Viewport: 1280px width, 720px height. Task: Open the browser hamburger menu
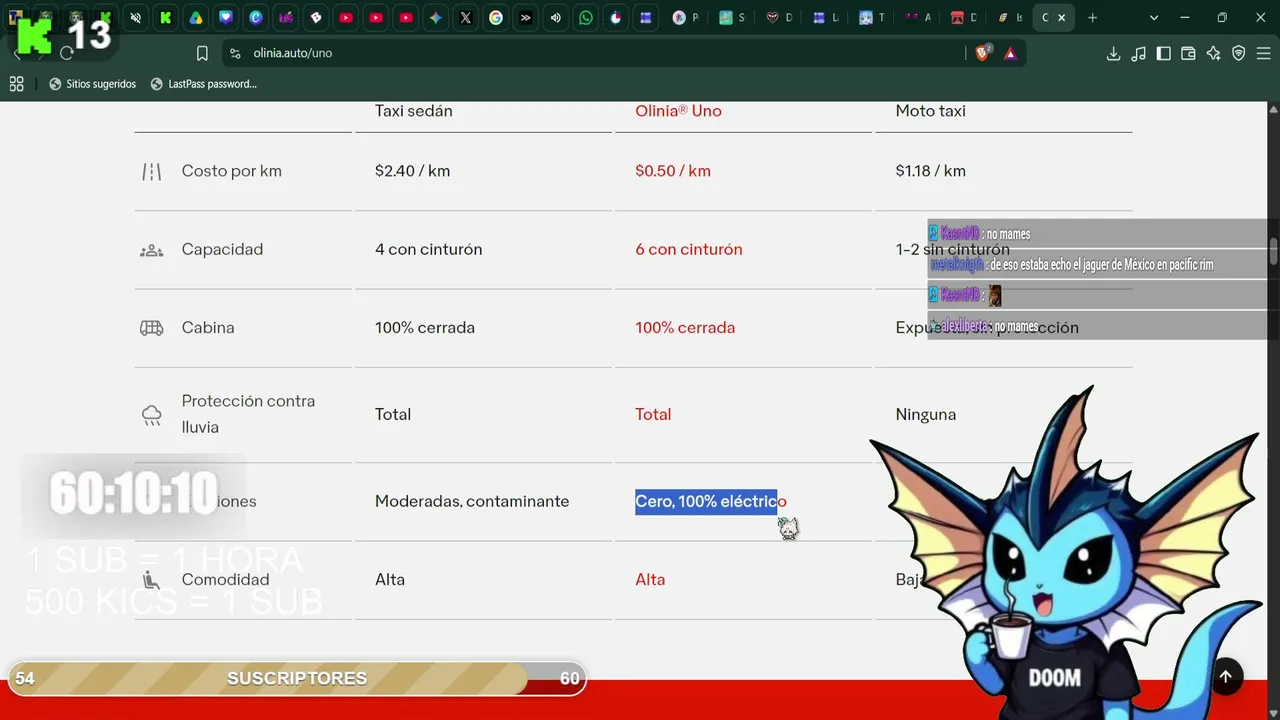pyautogui.click(x=1263, y=53)
